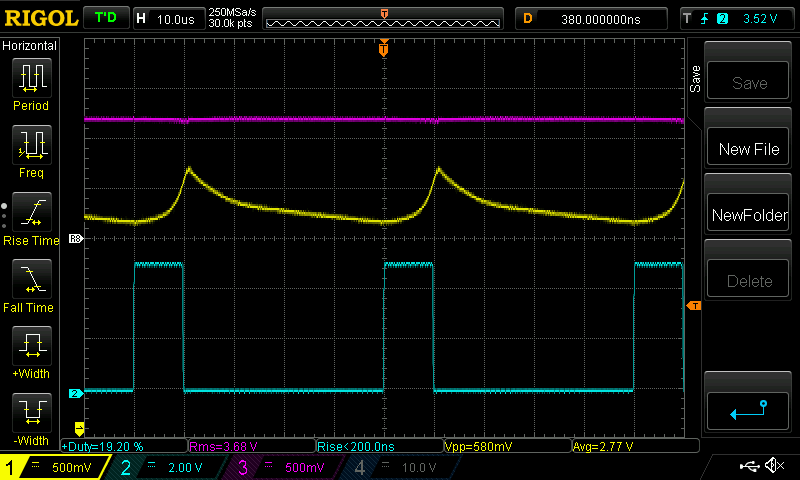Click the orange trigger level marker
This screenshot has width=800, height=480.
pyautogui.click(x=694, y=305)
